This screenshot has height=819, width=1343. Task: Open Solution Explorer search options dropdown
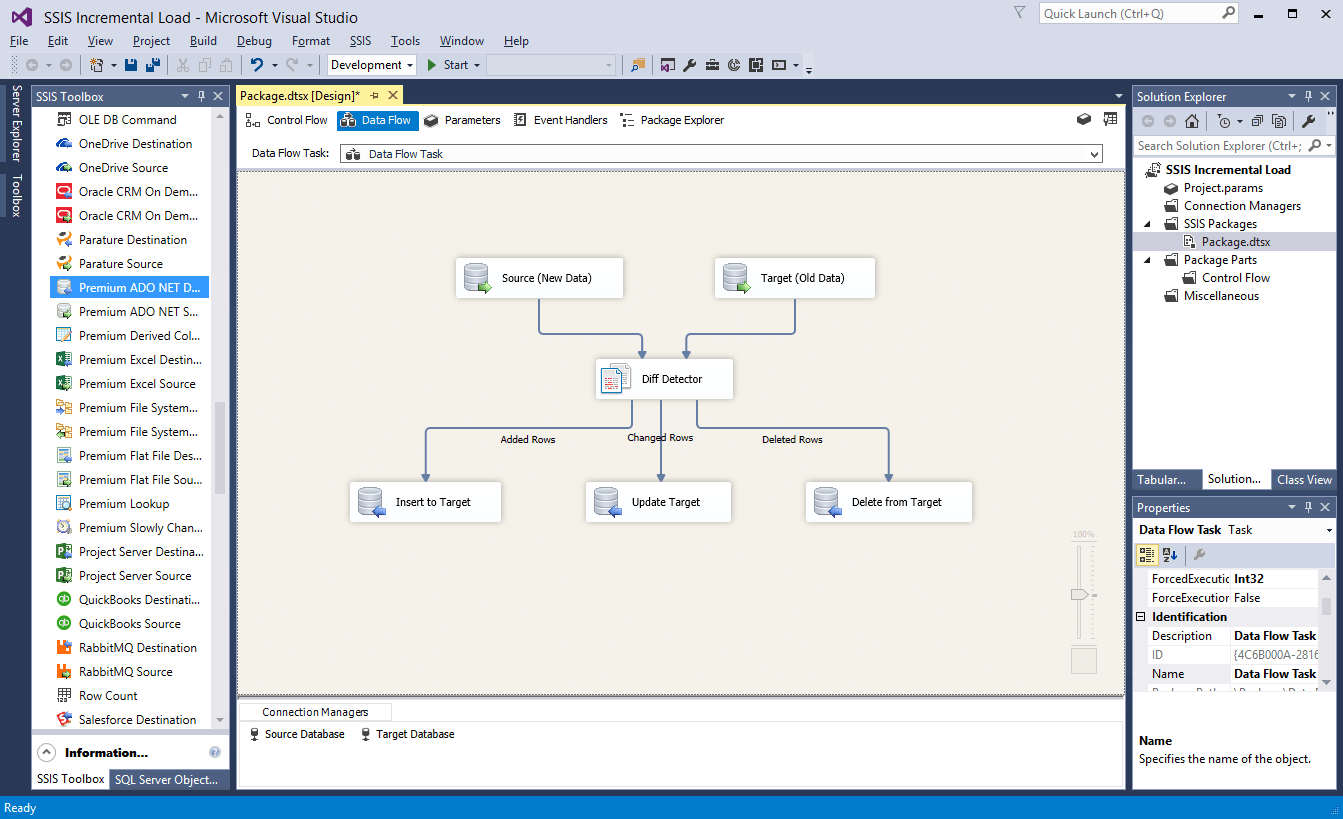[x=1329, y=146]
